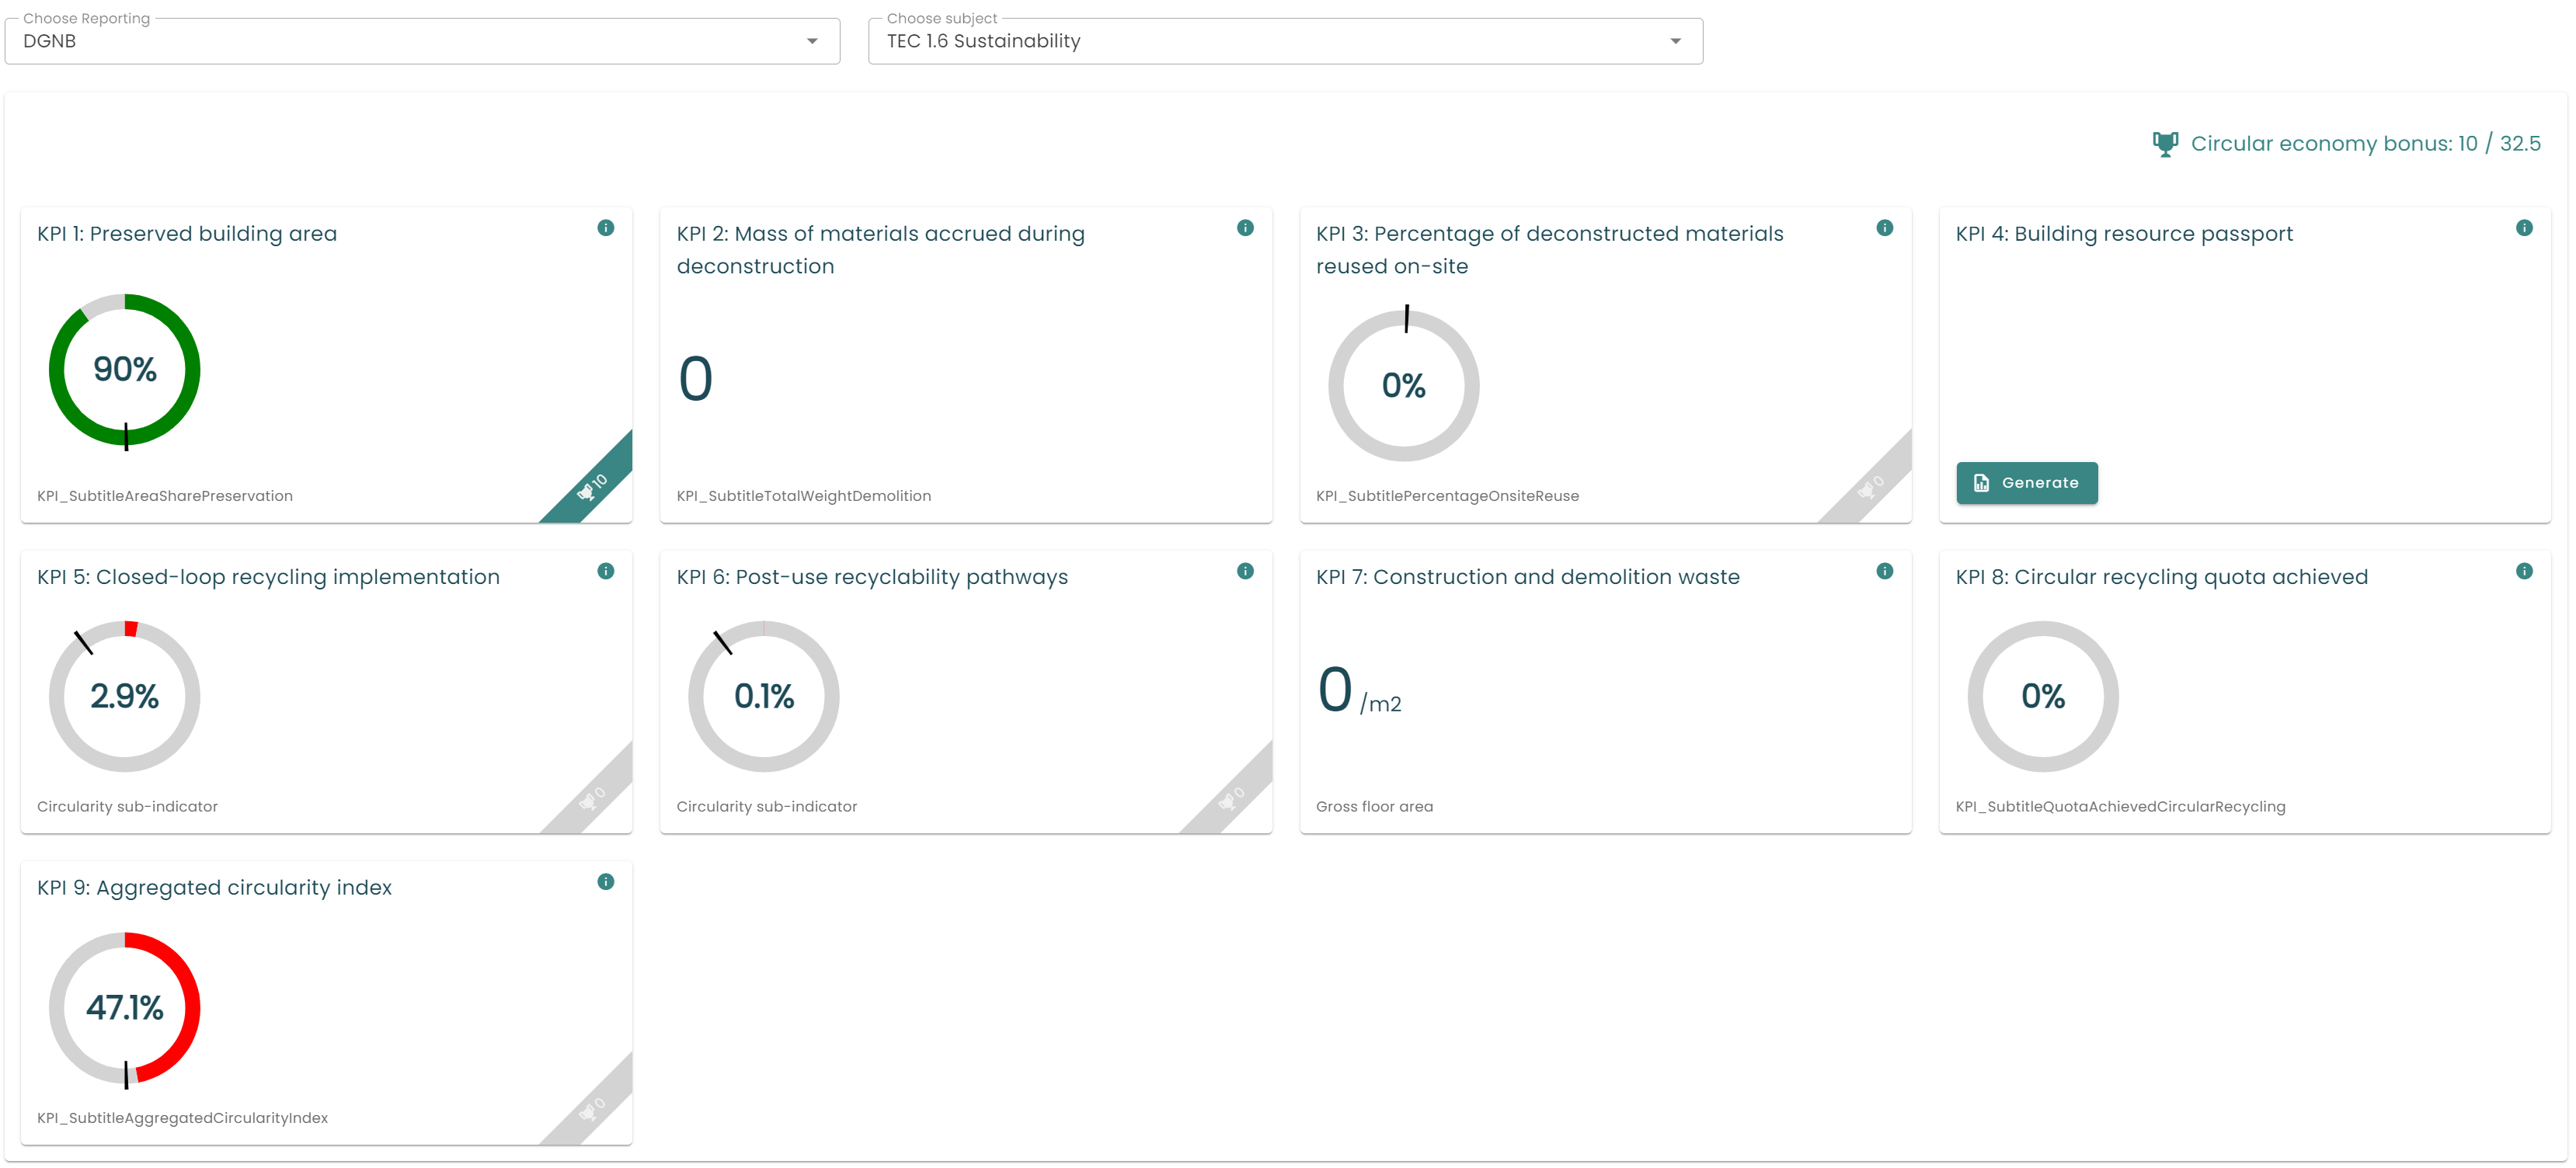Click the KPI 5 grey trophy corner badge
Screen dimensions: 2576x1168
click(x=594, y=797)
